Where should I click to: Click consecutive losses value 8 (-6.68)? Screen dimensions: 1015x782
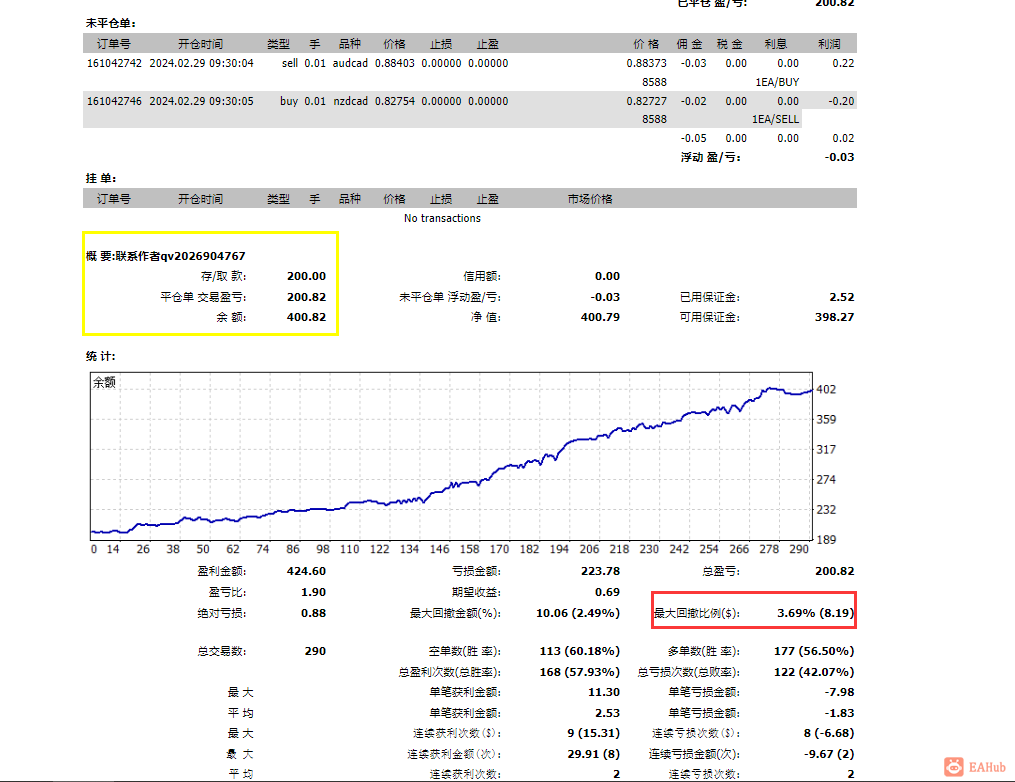coord(829,733)
